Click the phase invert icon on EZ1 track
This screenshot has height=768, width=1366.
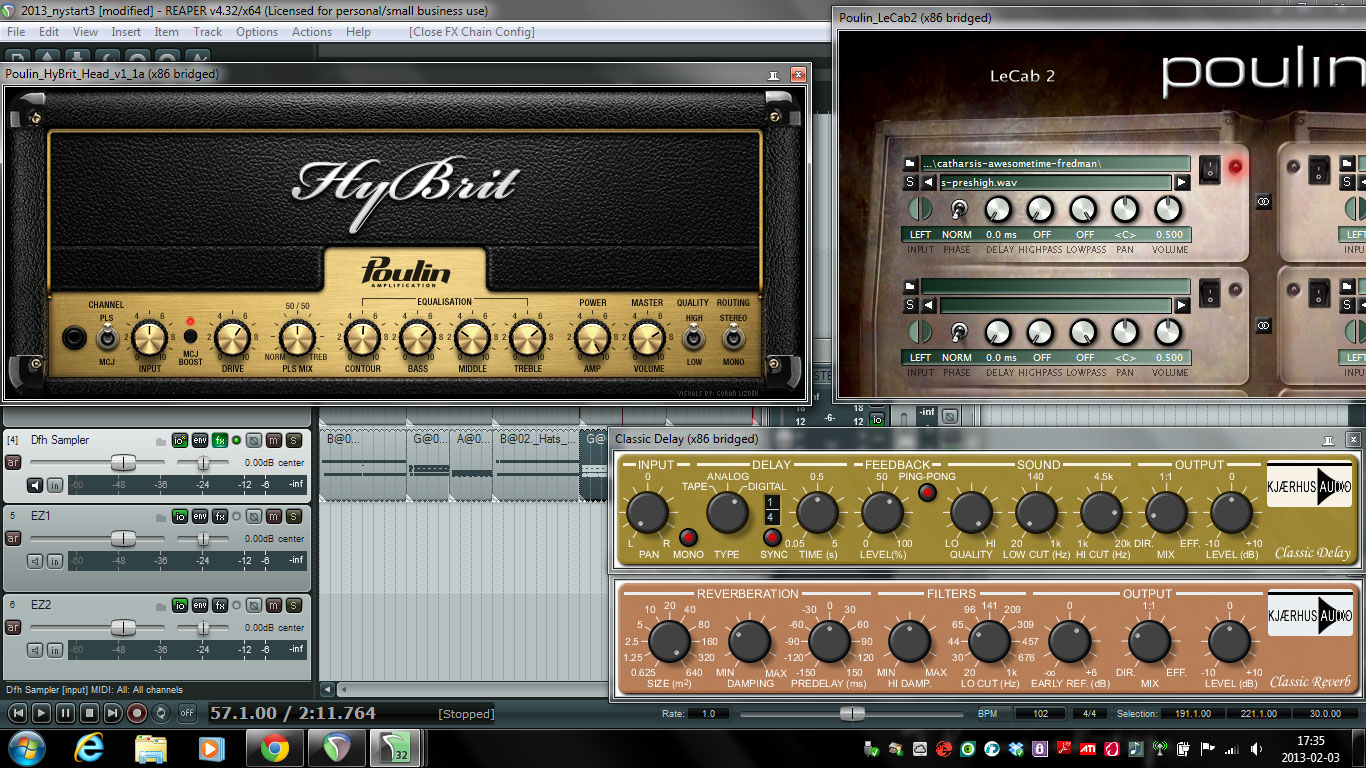(254, 516)
